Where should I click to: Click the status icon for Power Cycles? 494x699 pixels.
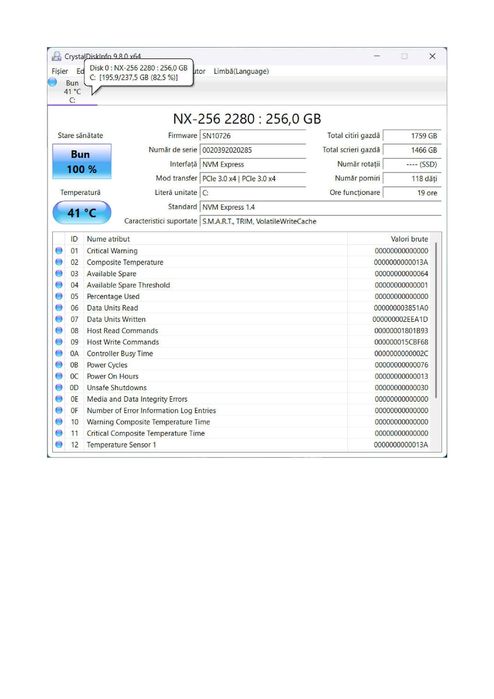pyautogui.click(x=59, y=365)
